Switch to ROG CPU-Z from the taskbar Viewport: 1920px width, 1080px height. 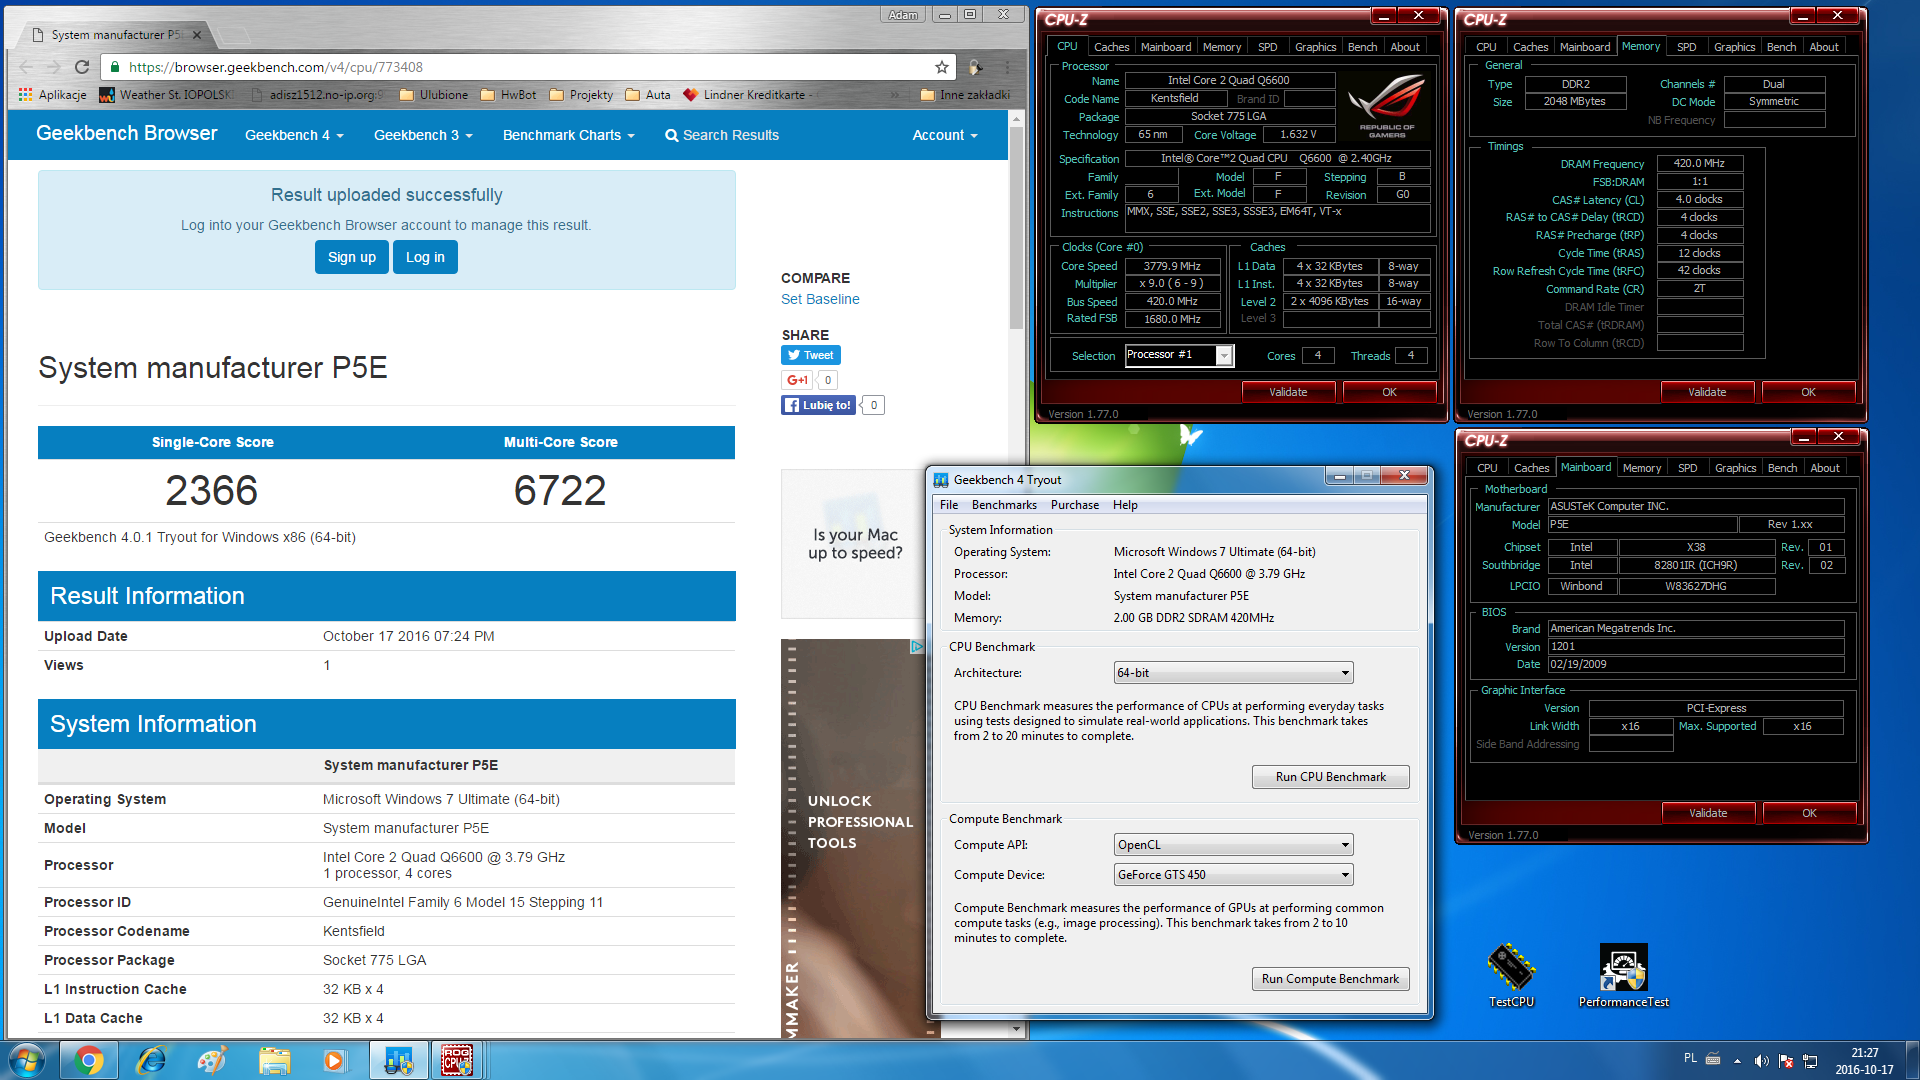(457, 1060)
